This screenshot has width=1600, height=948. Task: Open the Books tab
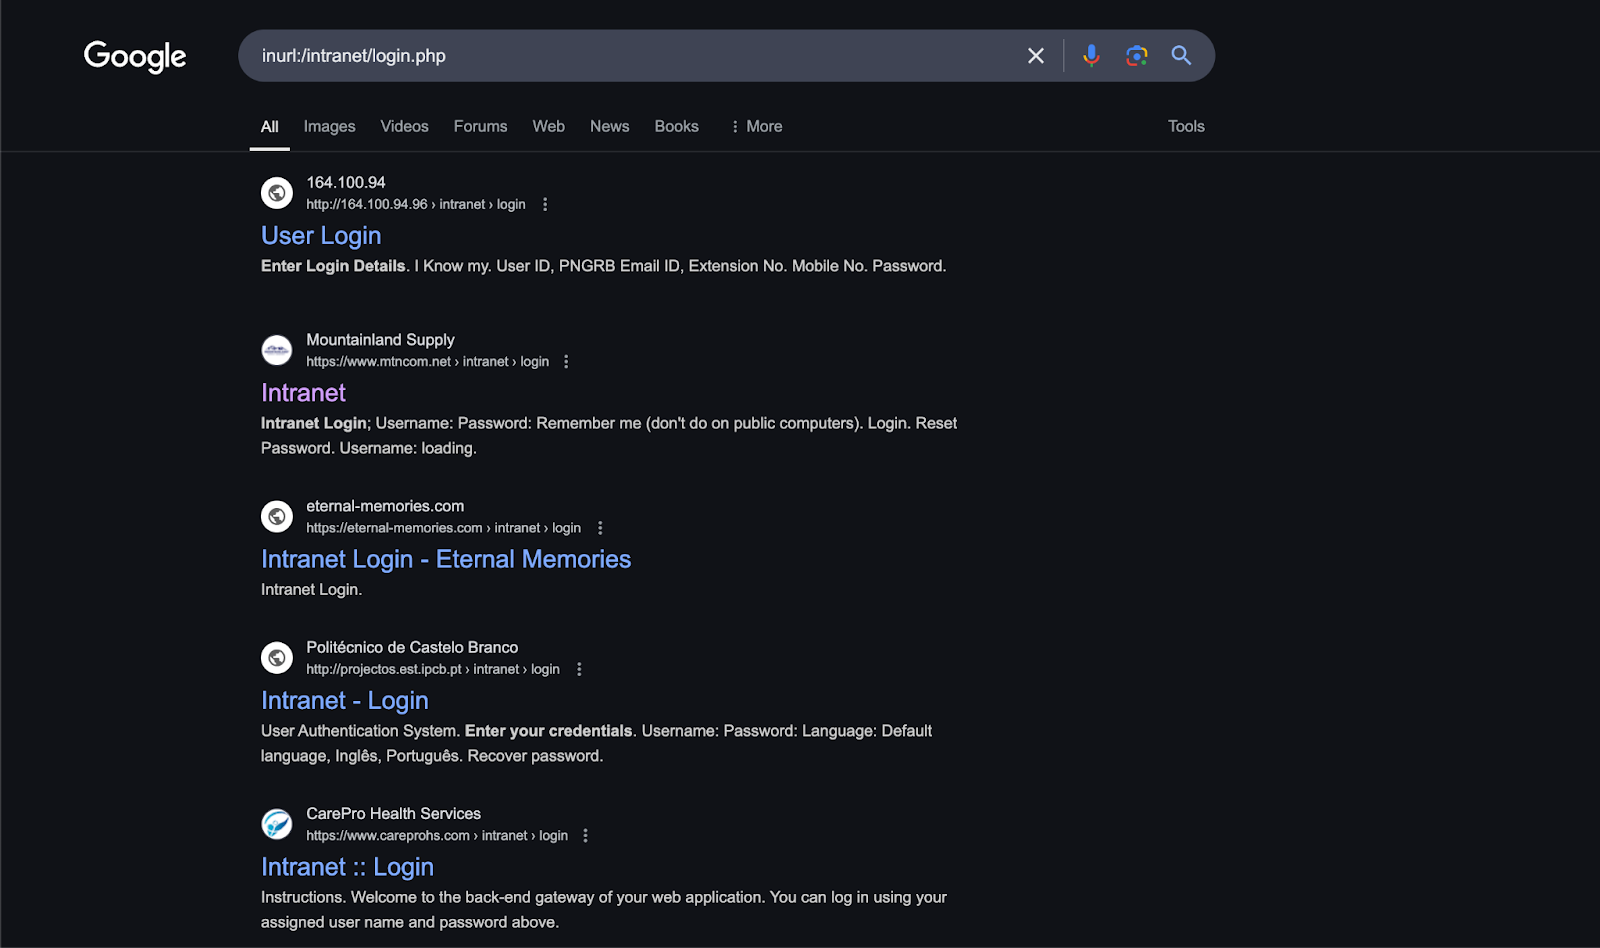[676, 126]
